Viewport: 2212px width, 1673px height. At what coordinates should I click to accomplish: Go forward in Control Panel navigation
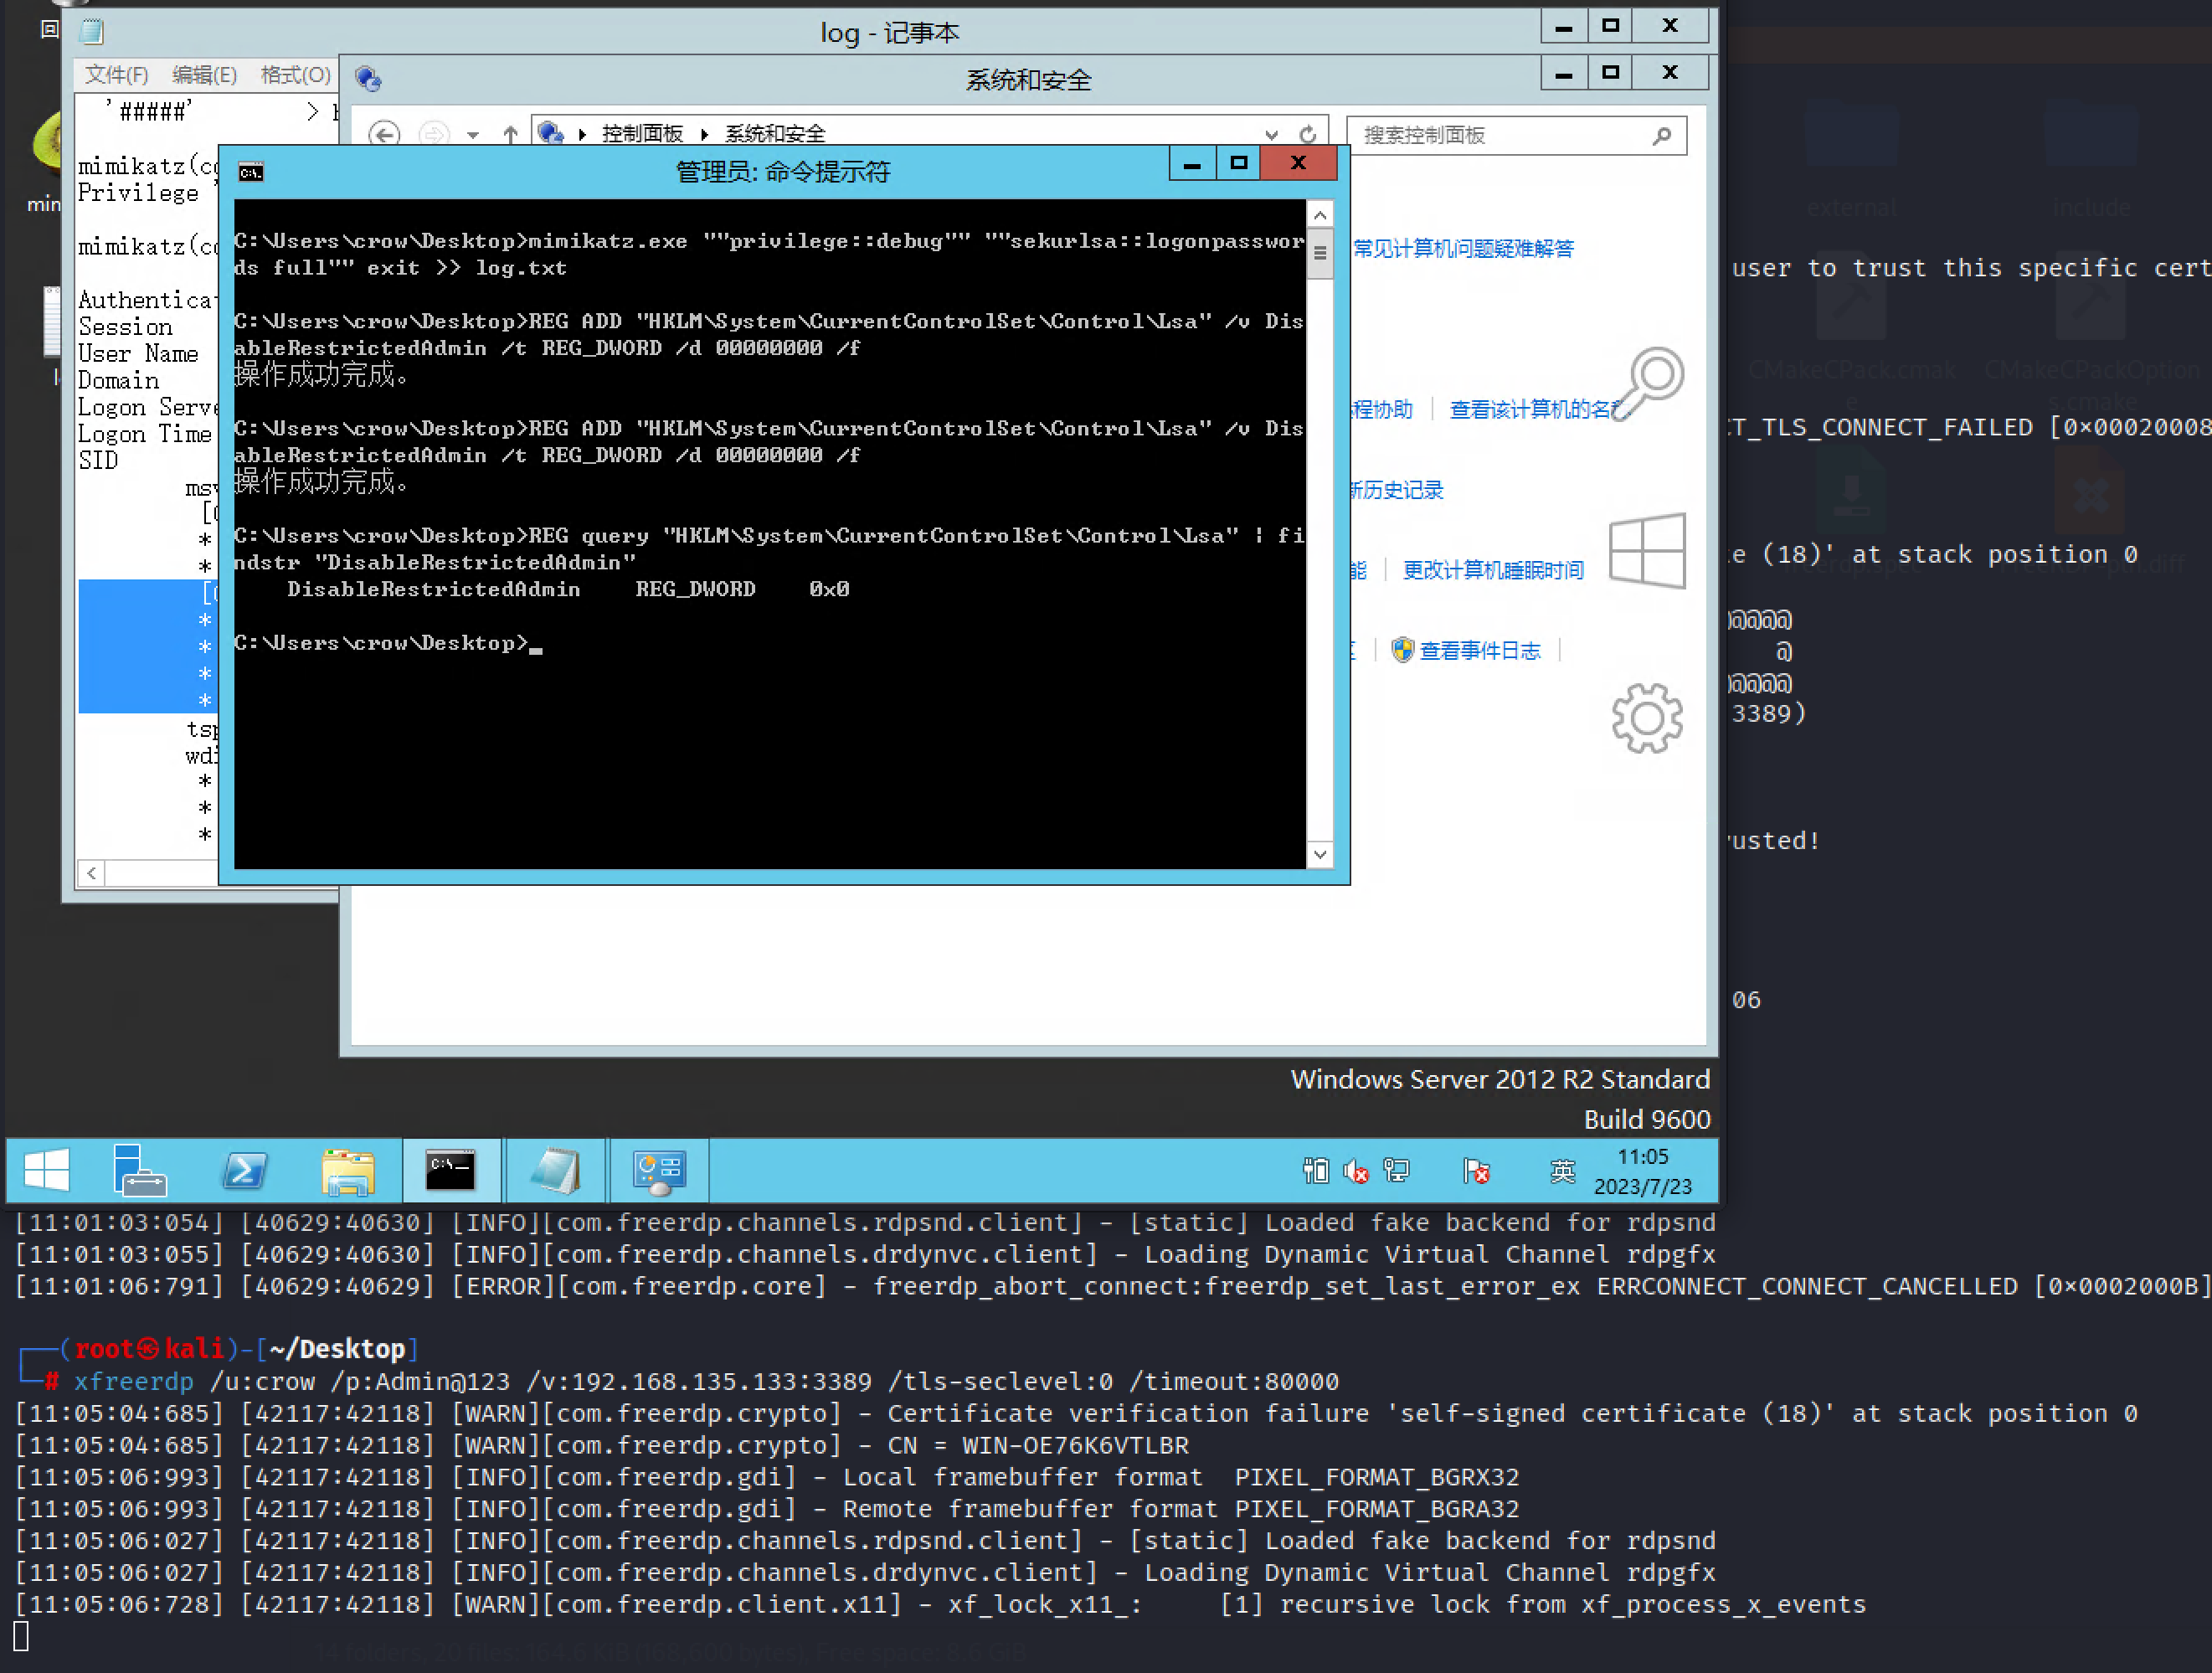tap(433, 134)
